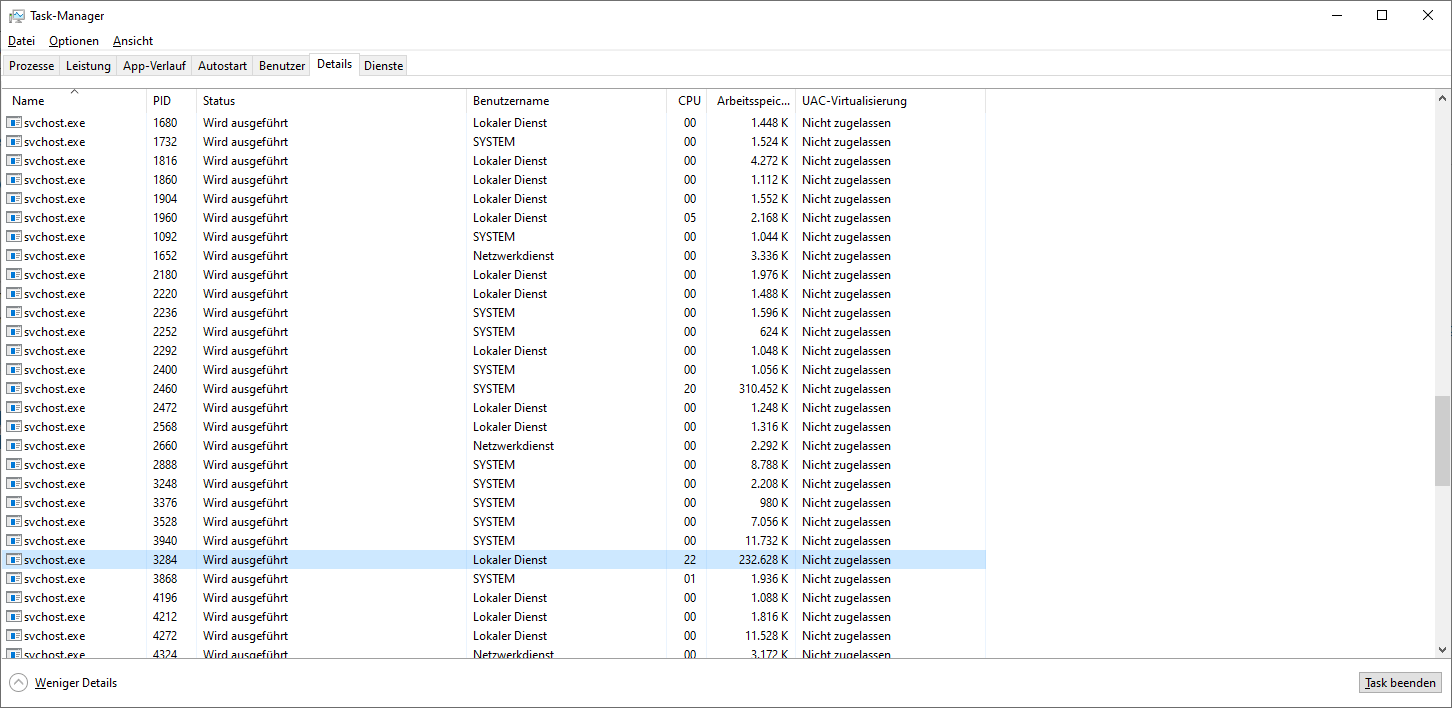1452x708 pixels.
Task: Select memory value 310.452 K
Action: point(766,389)
